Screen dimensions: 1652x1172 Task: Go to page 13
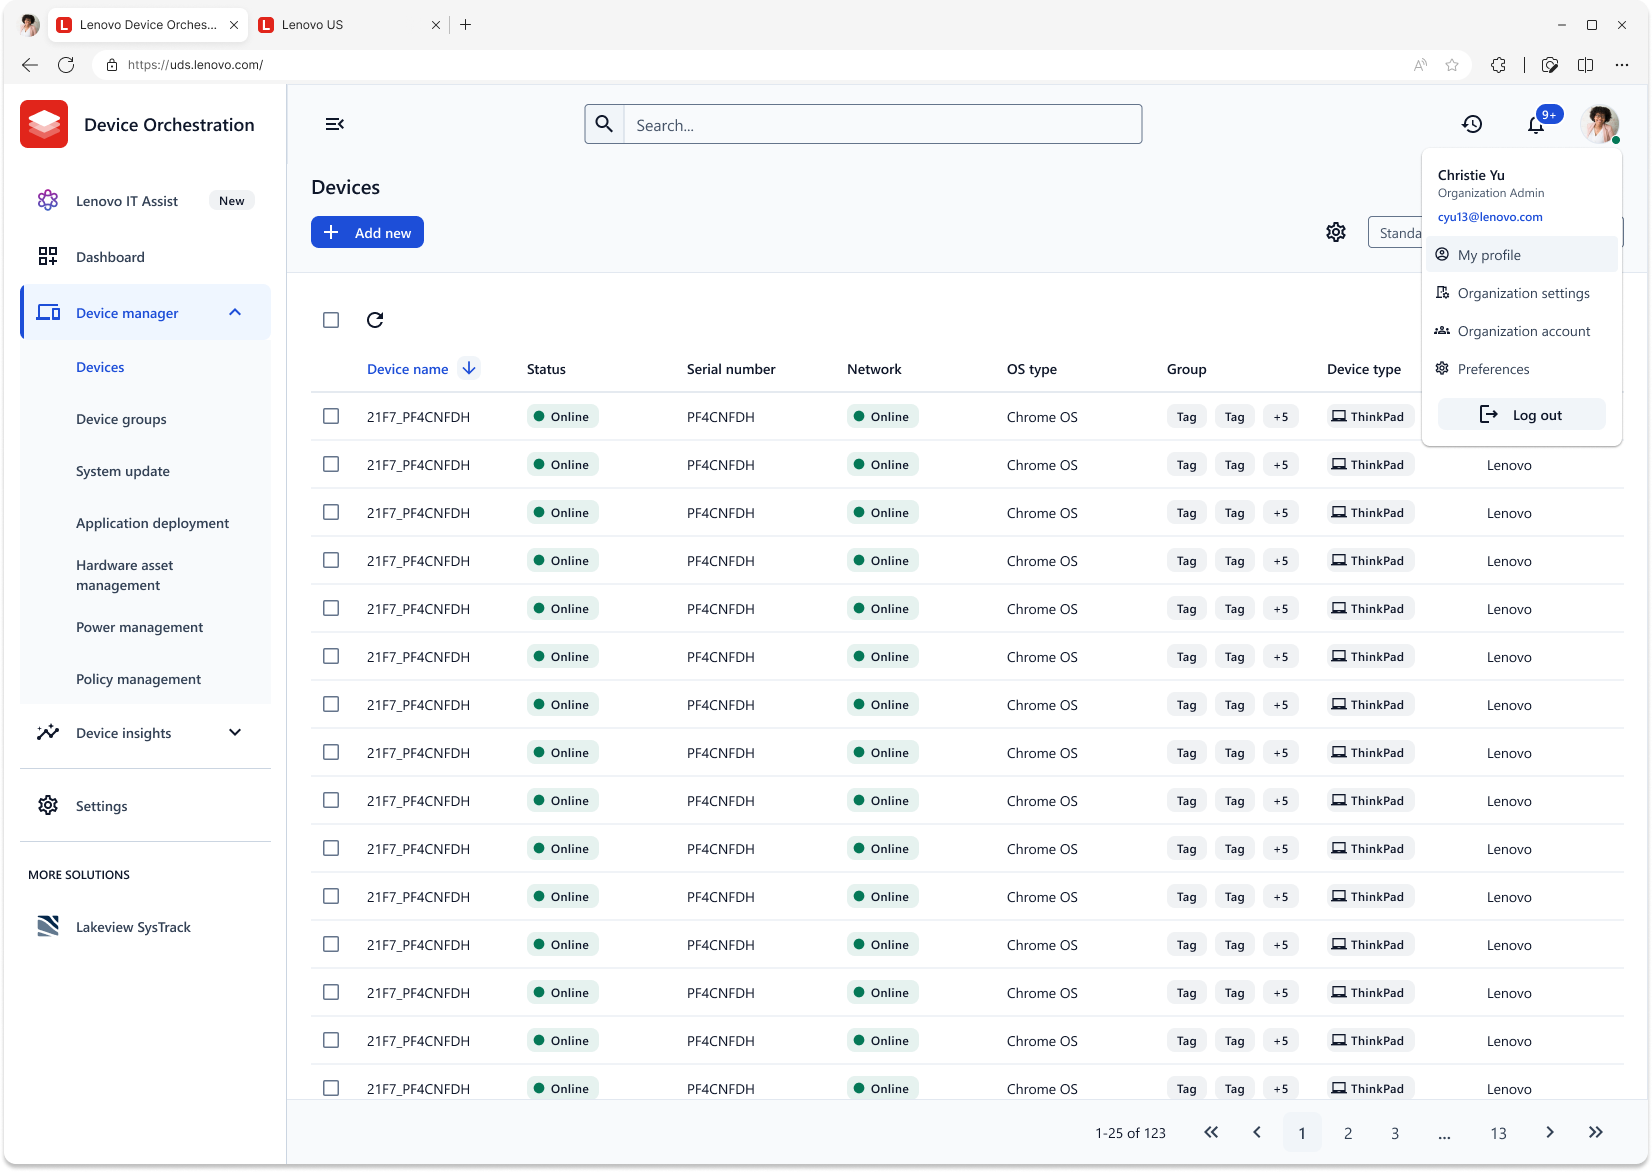[1498, 1133]
